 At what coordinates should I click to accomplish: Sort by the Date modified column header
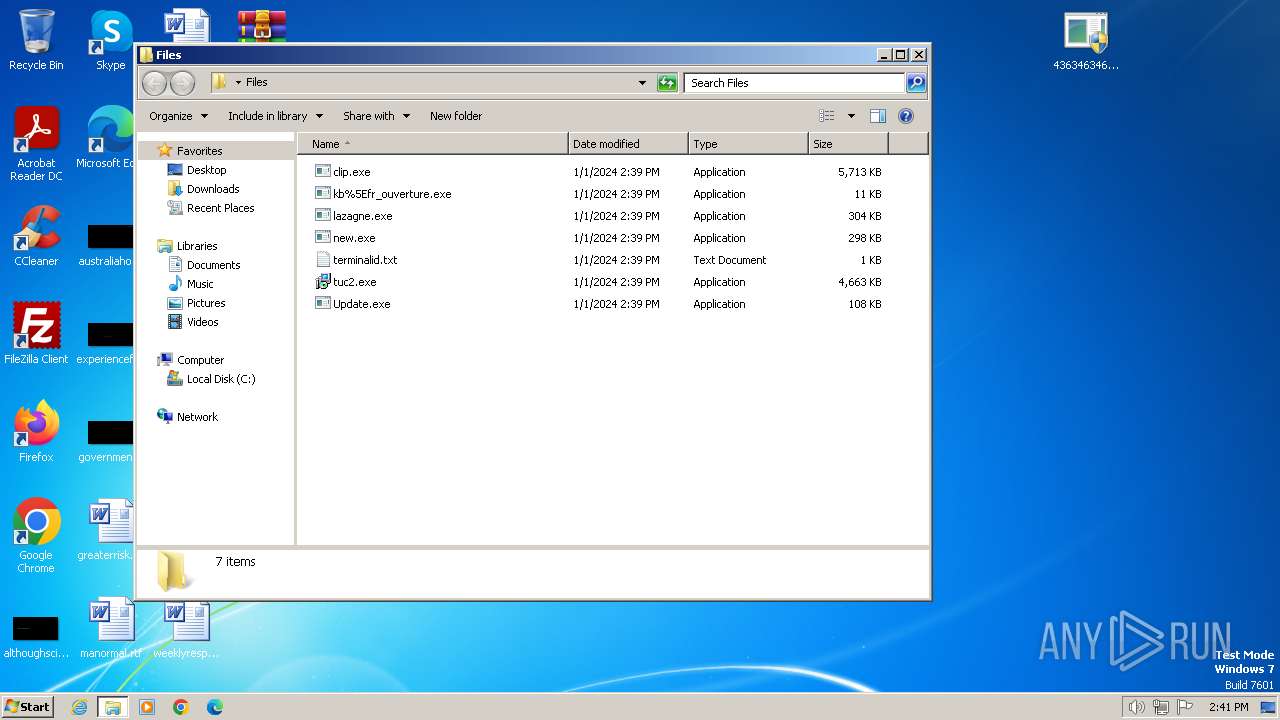pos(628,144)
